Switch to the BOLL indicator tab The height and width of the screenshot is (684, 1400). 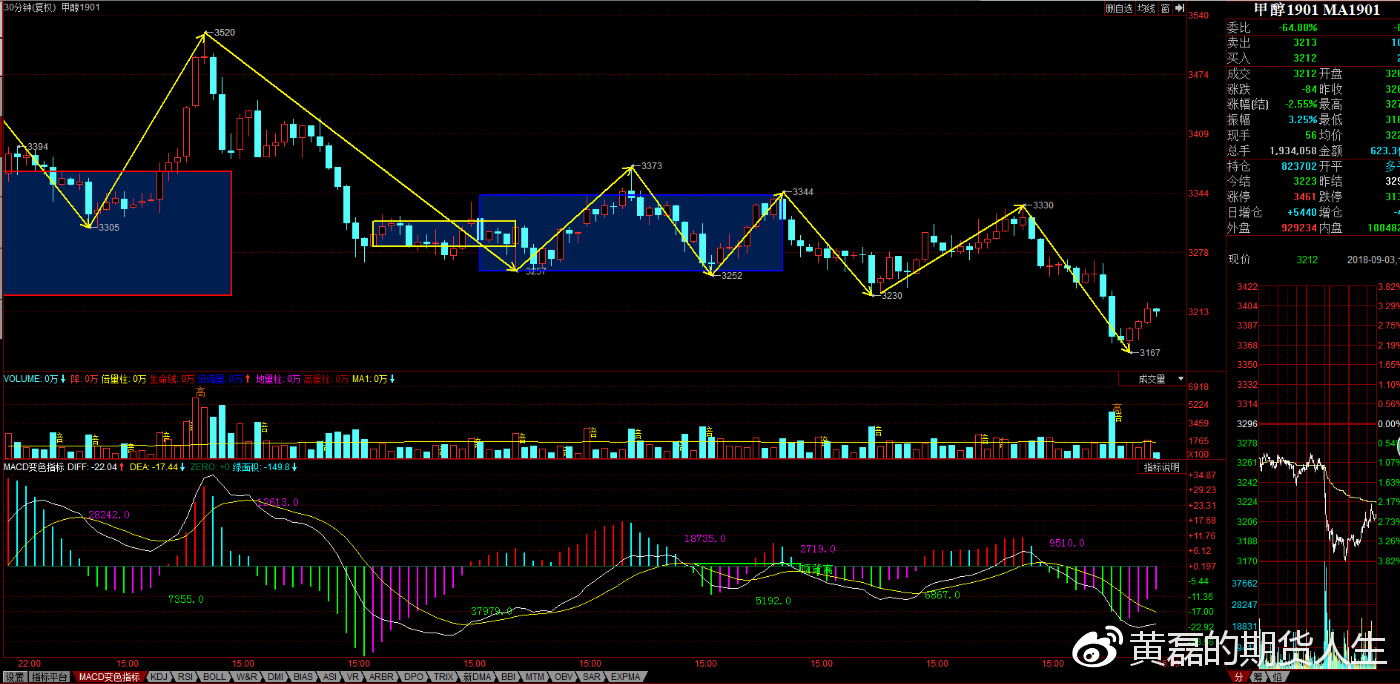[x=215, y=677]
